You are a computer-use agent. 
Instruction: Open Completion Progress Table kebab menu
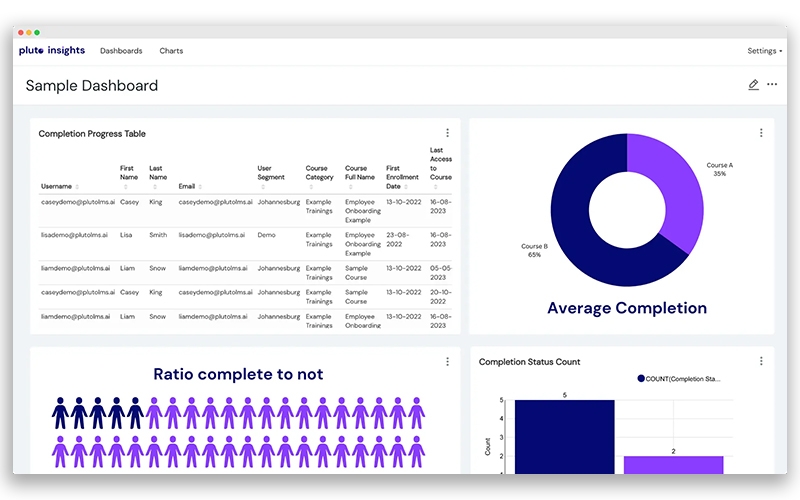(x=447, y=133)
